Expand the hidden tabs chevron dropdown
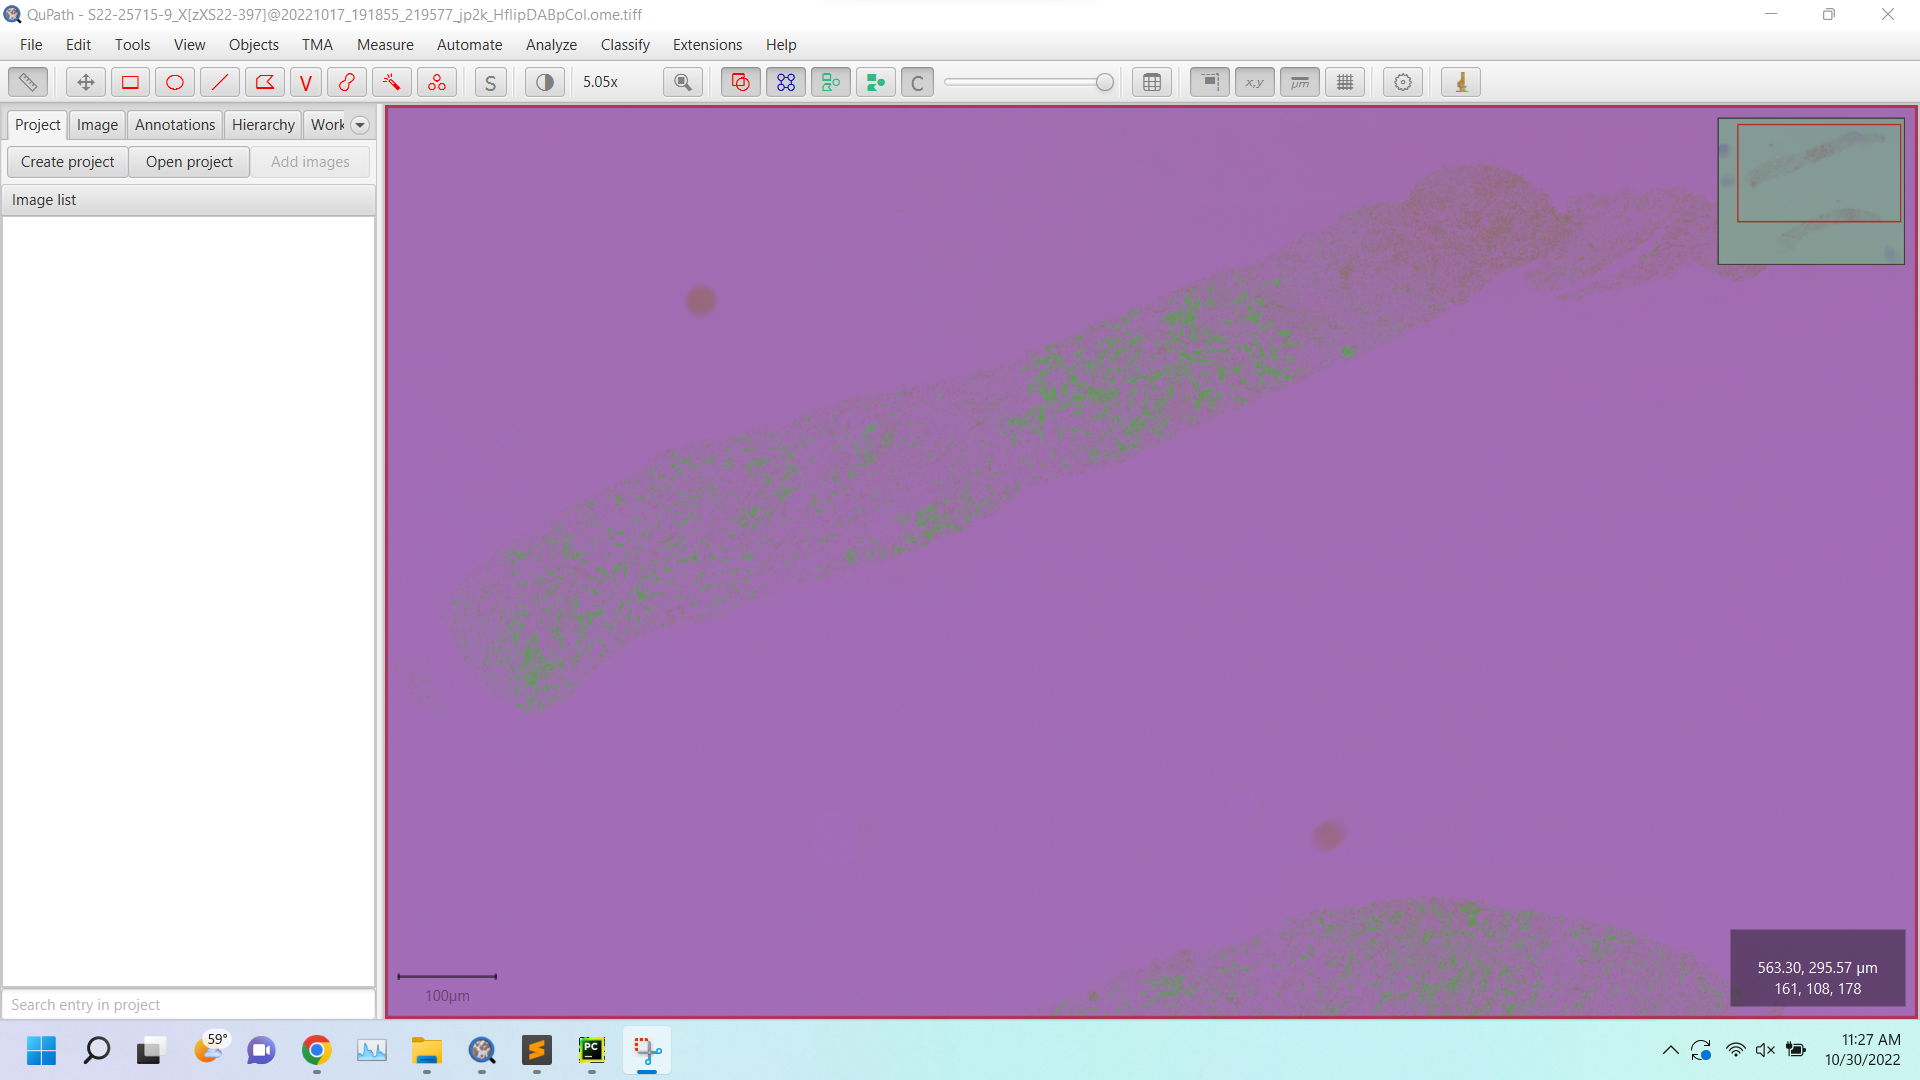The width and height of the screenshot is (1920, 1080). (359, 124)
